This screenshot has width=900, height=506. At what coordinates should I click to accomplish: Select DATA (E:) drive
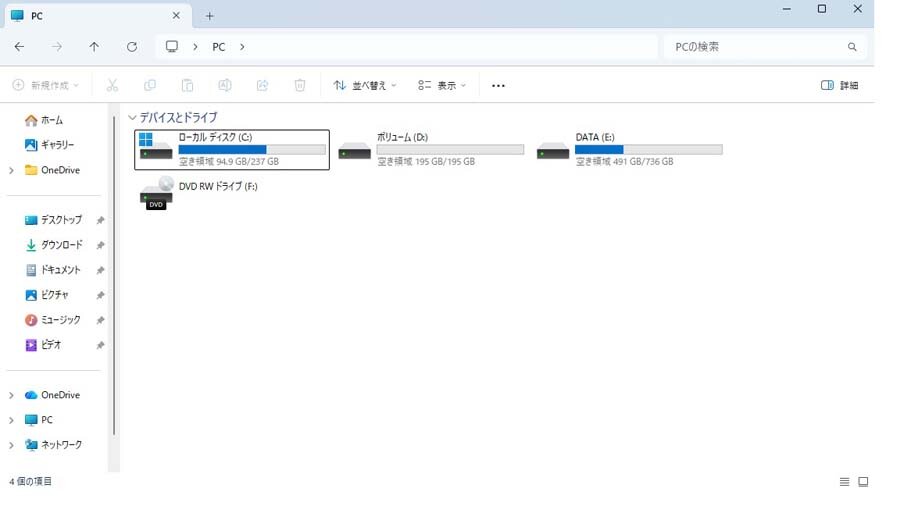(x=629, y=150)
